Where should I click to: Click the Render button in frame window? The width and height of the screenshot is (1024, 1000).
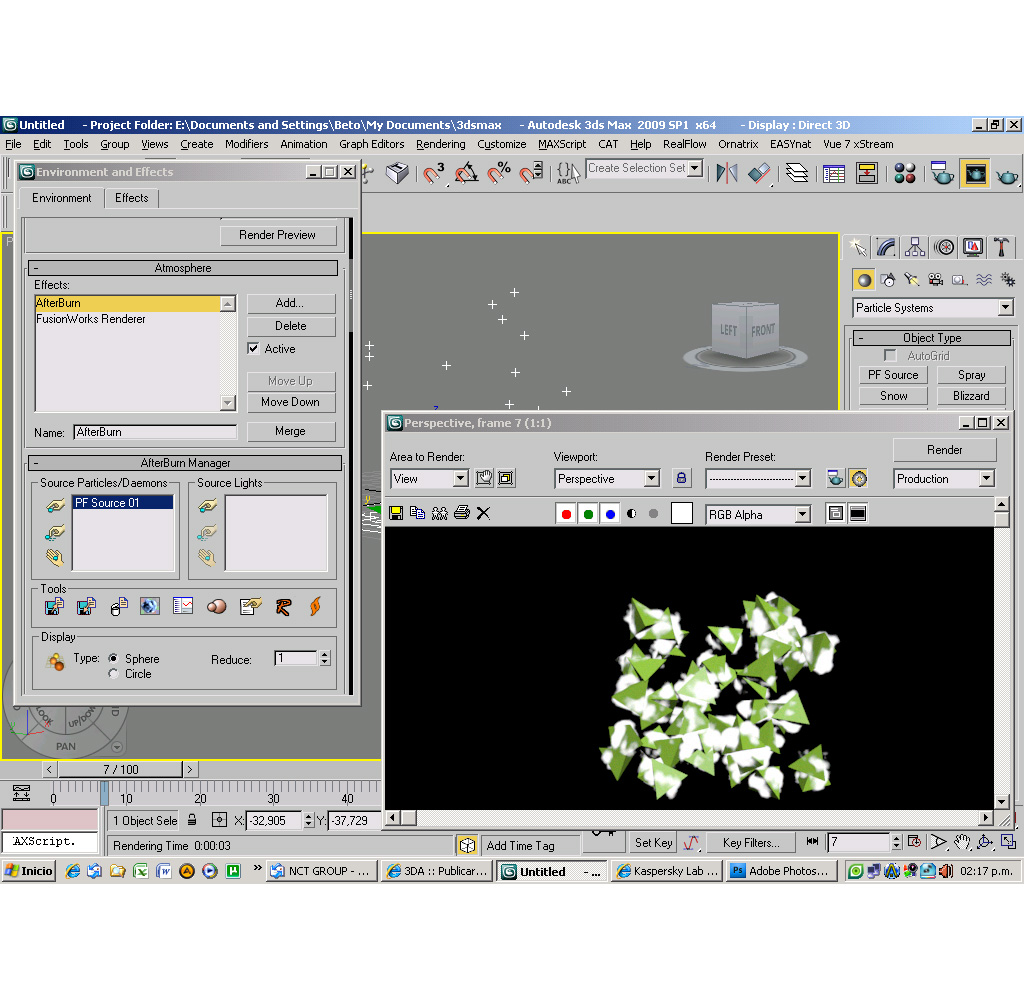point(944,450)
